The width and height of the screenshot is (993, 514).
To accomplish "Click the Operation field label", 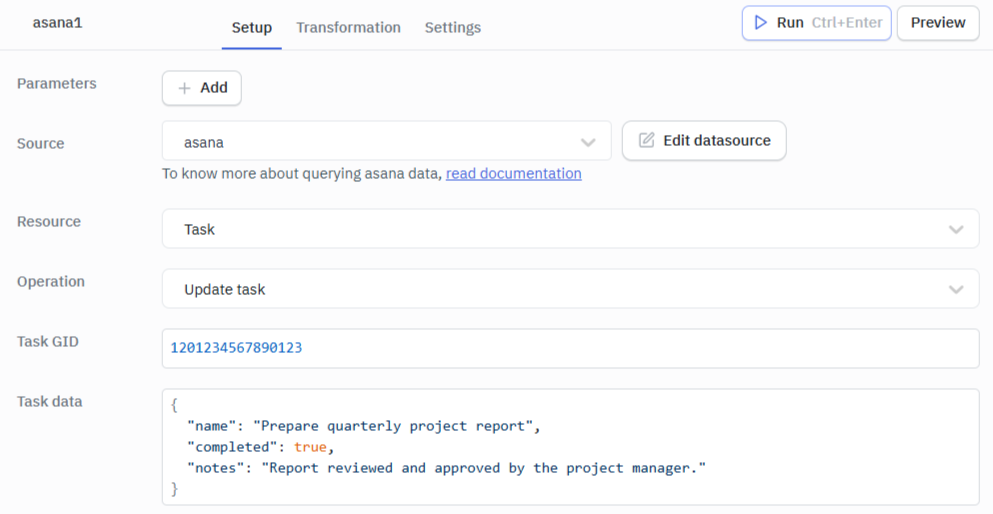I will point(51,282).
